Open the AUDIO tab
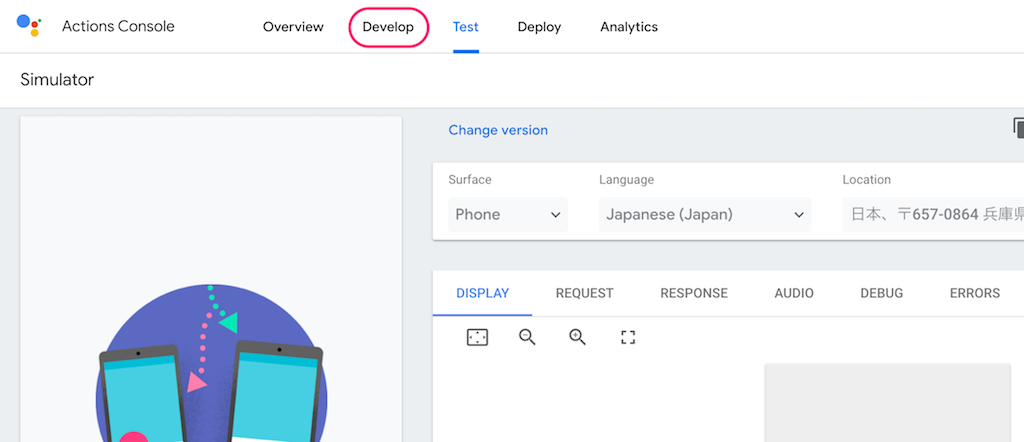Screen dimensions: 1024x442 coord(794,293)
